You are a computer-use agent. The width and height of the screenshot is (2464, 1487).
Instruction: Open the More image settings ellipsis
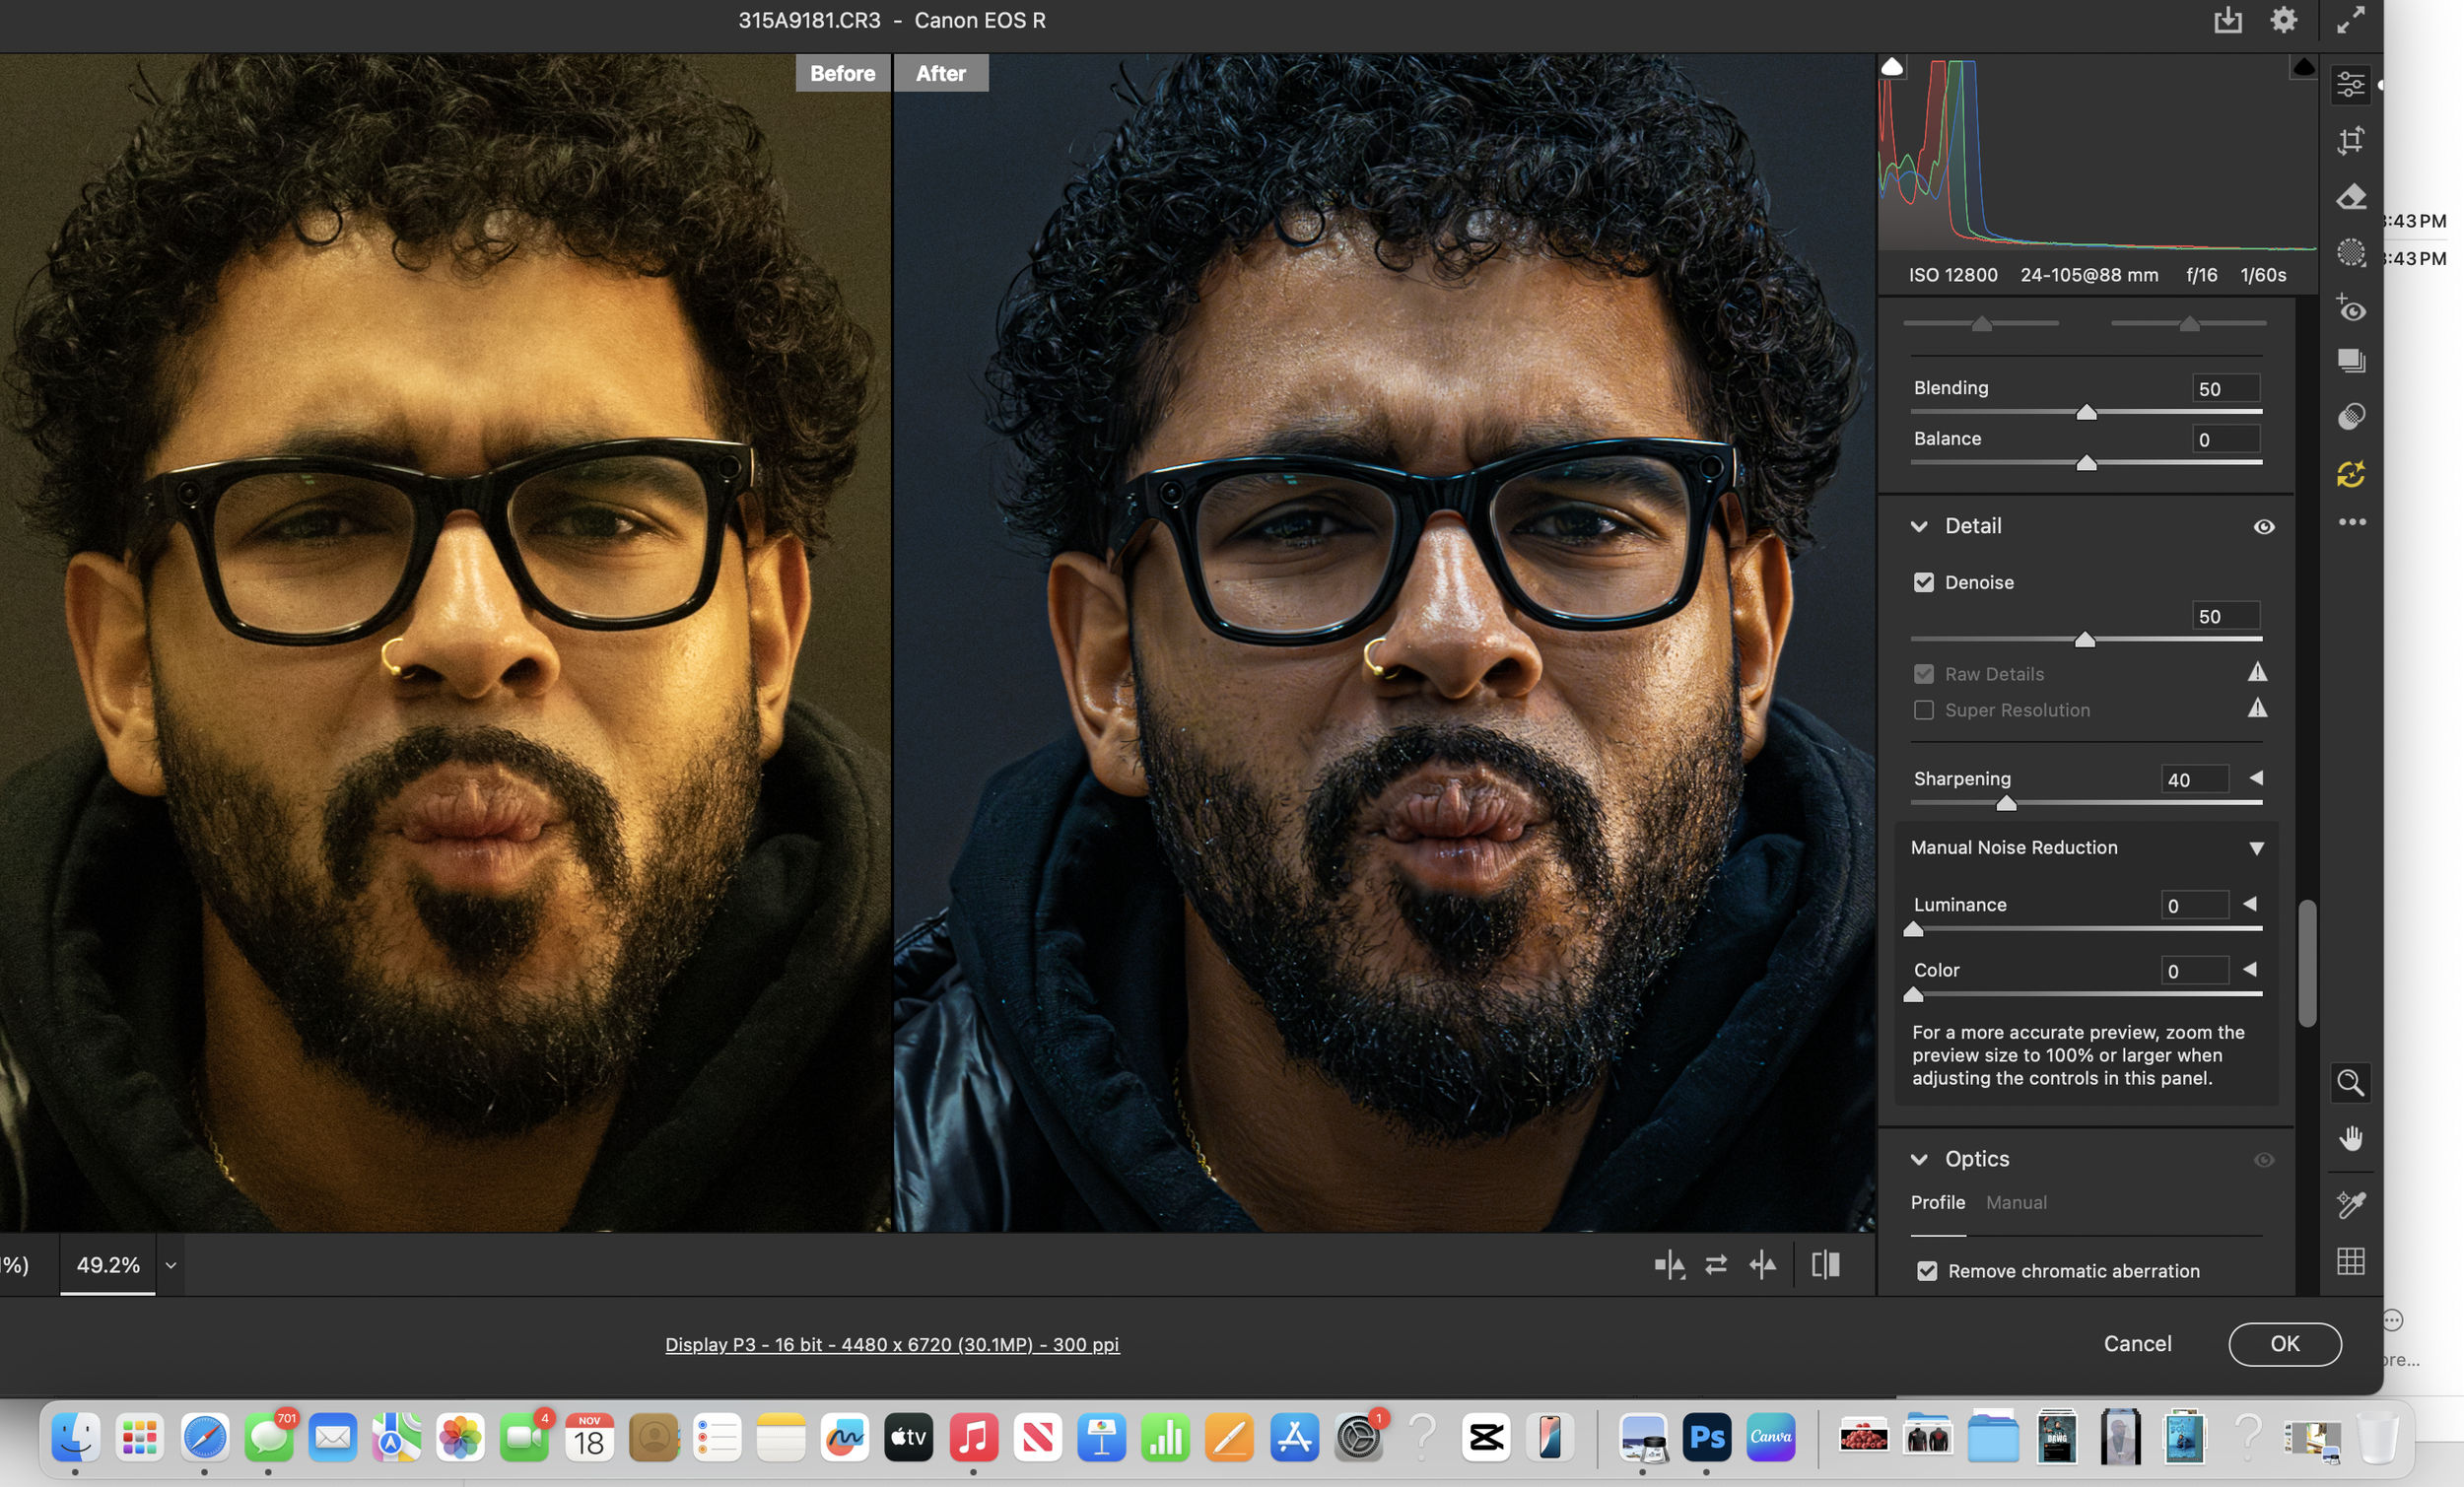[2351, 522]
